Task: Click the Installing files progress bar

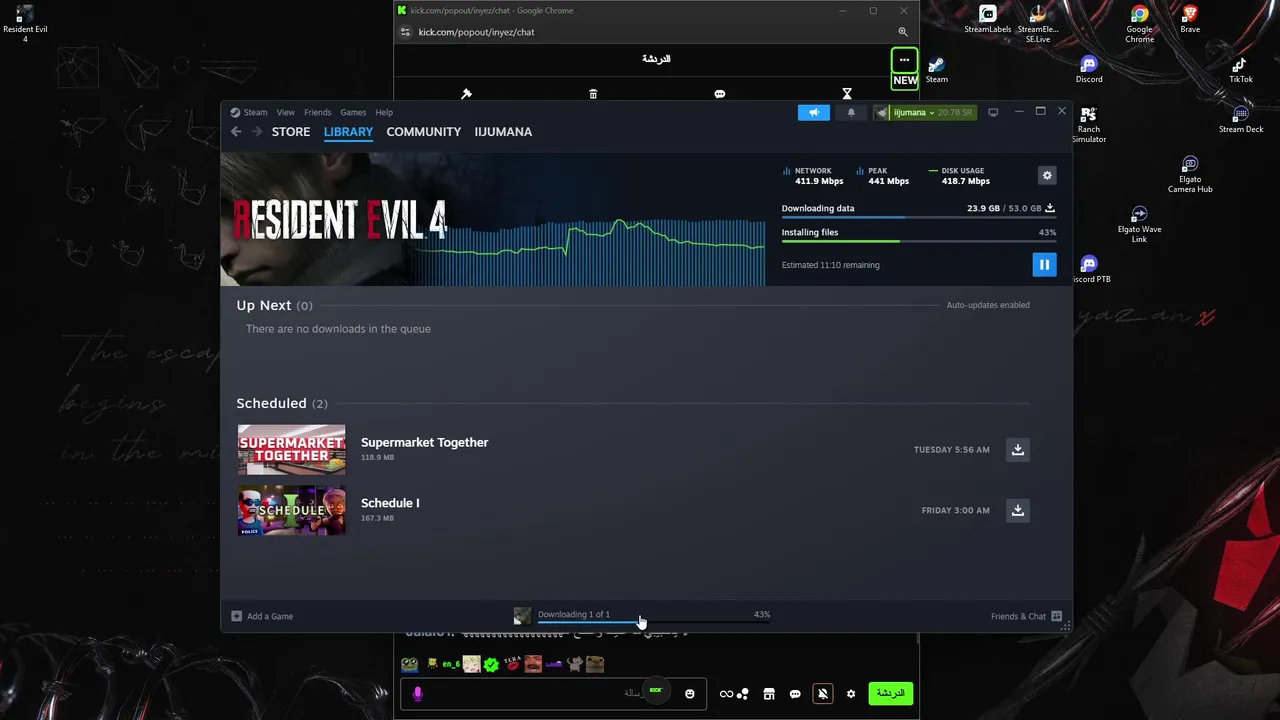Action: click(918, 241)
